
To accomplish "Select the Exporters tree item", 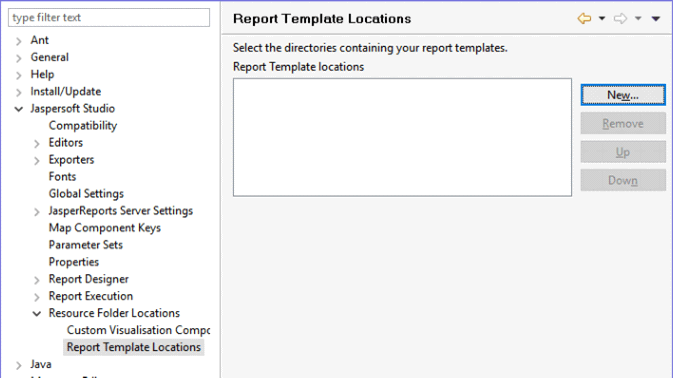I will pos(71,160).
